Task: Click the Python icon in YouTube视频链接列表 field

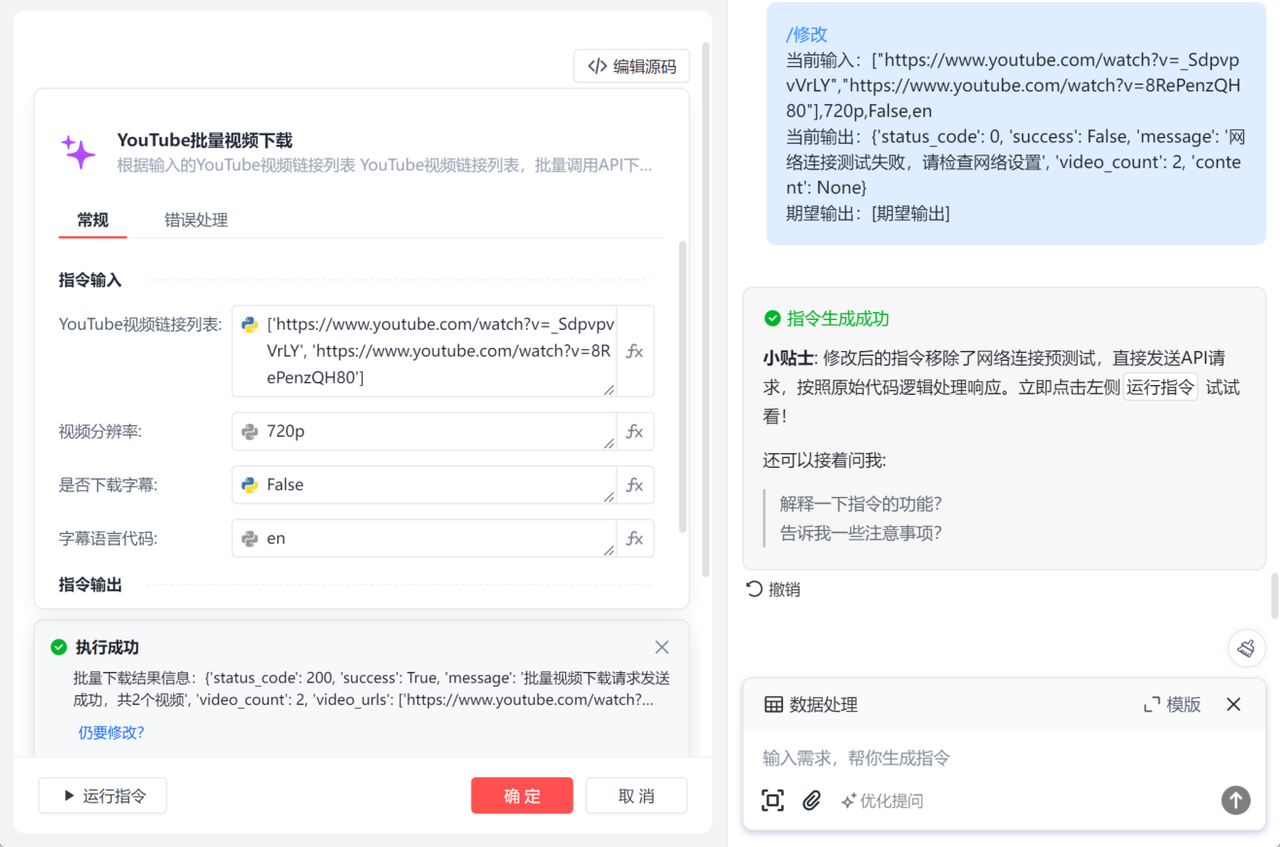Action: (250, 325)
